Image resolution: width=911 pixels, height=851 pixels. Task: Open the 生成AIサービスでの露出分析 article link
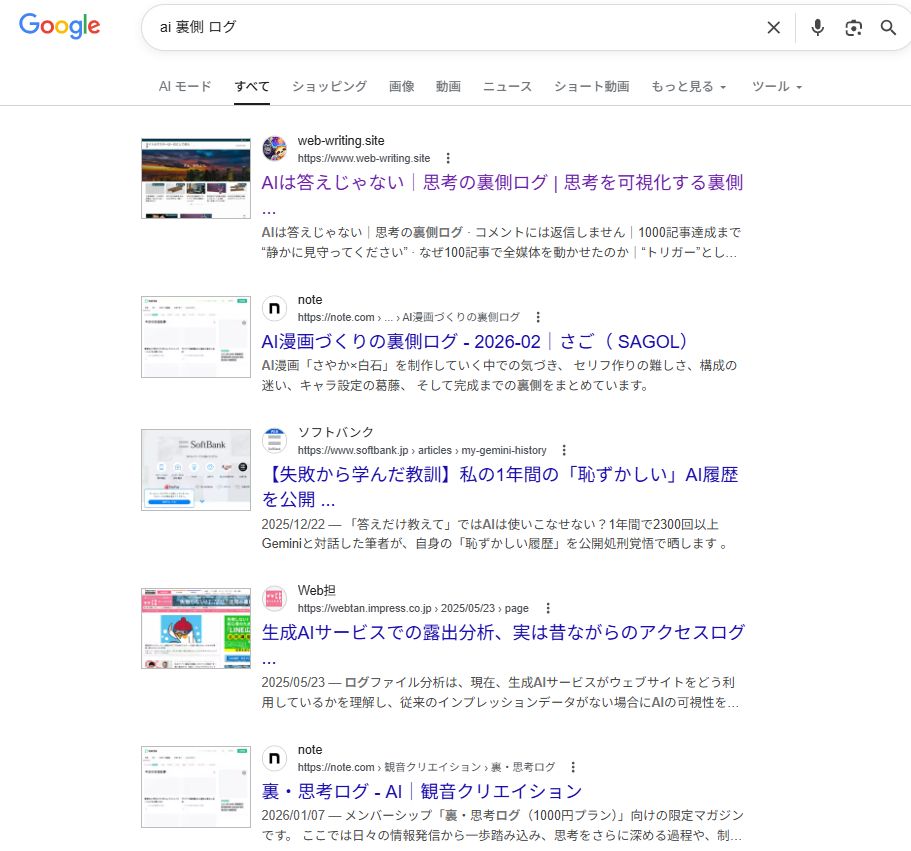[503, 633]
